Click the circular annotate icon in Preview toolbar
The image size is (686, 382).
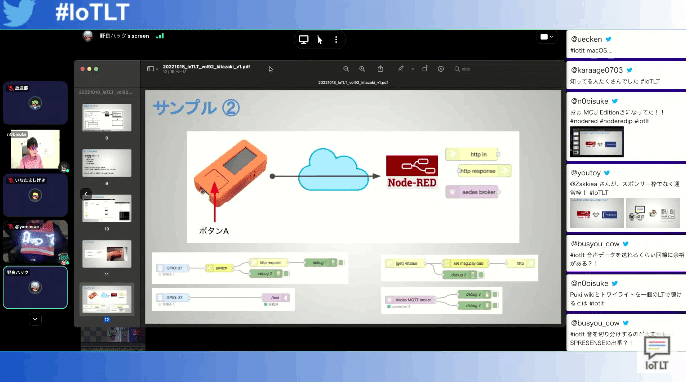(x=441, y=69)
